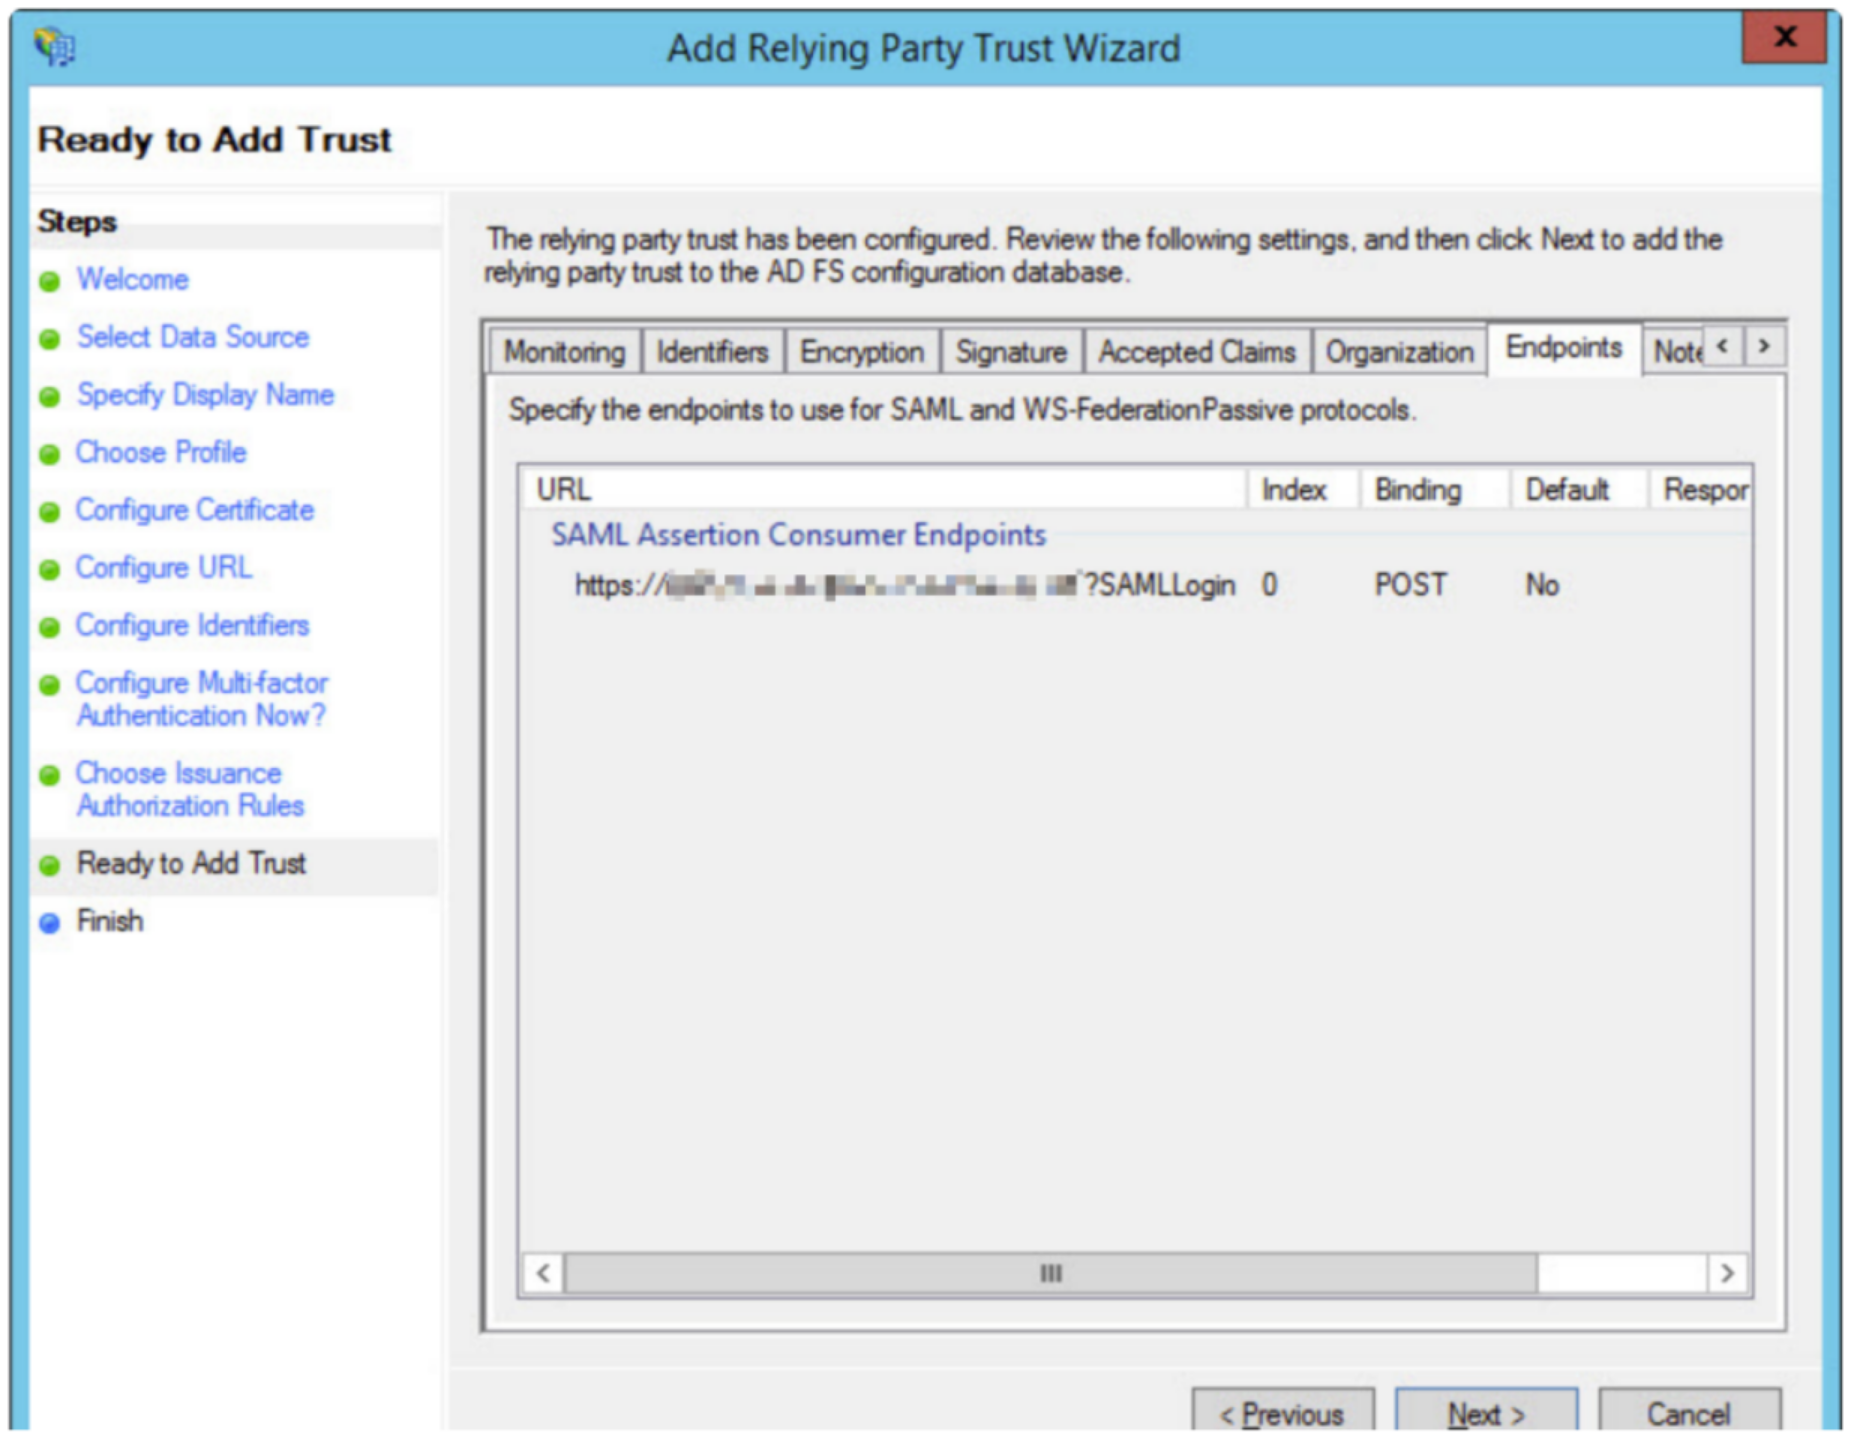Screen dimensions: 1854x1435
Task: Click the green bullet beside Welcome step
Action: click(x=52, y=281)
